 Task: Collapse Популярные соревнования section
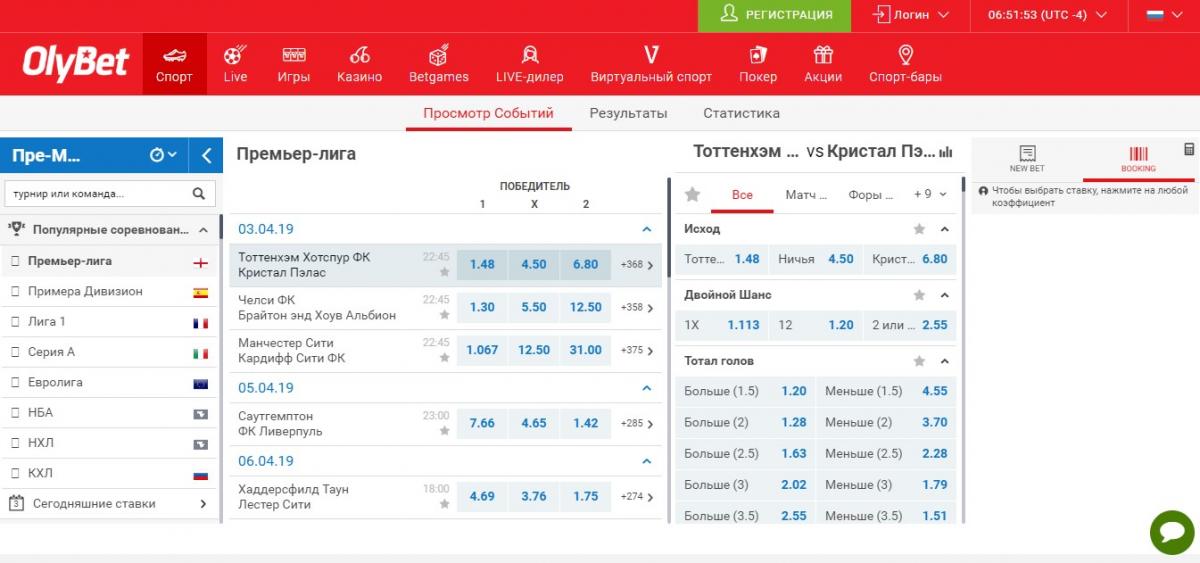[203, 229]
